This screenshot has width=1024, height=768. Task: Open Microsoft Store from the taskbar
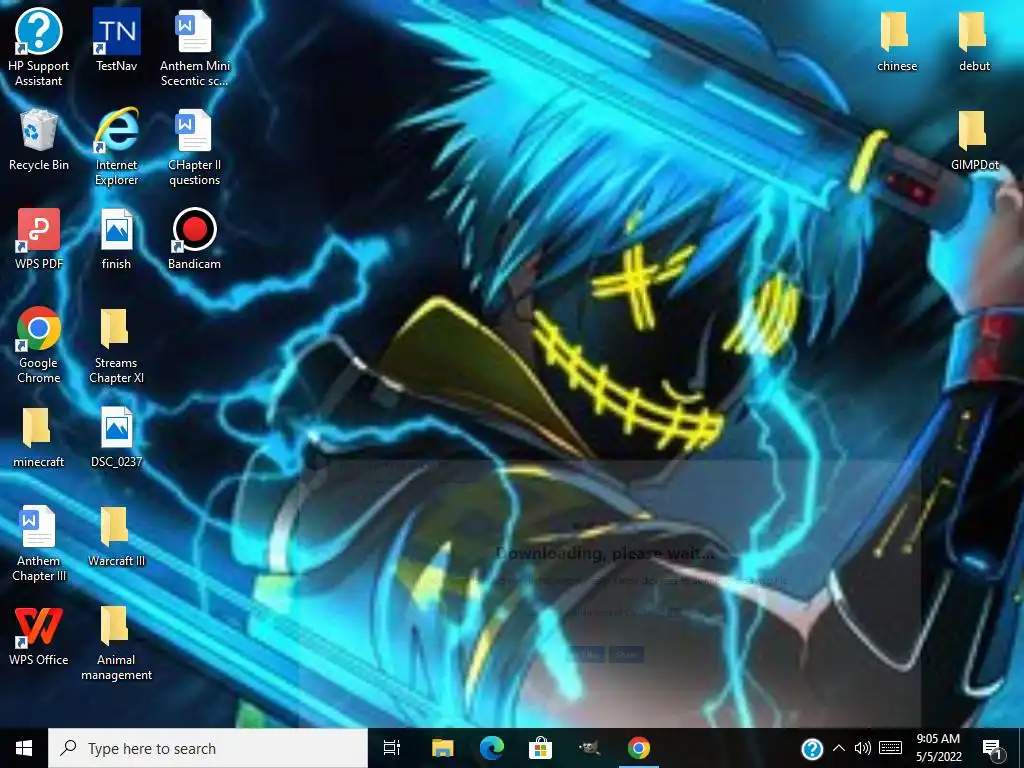point(541,748)
